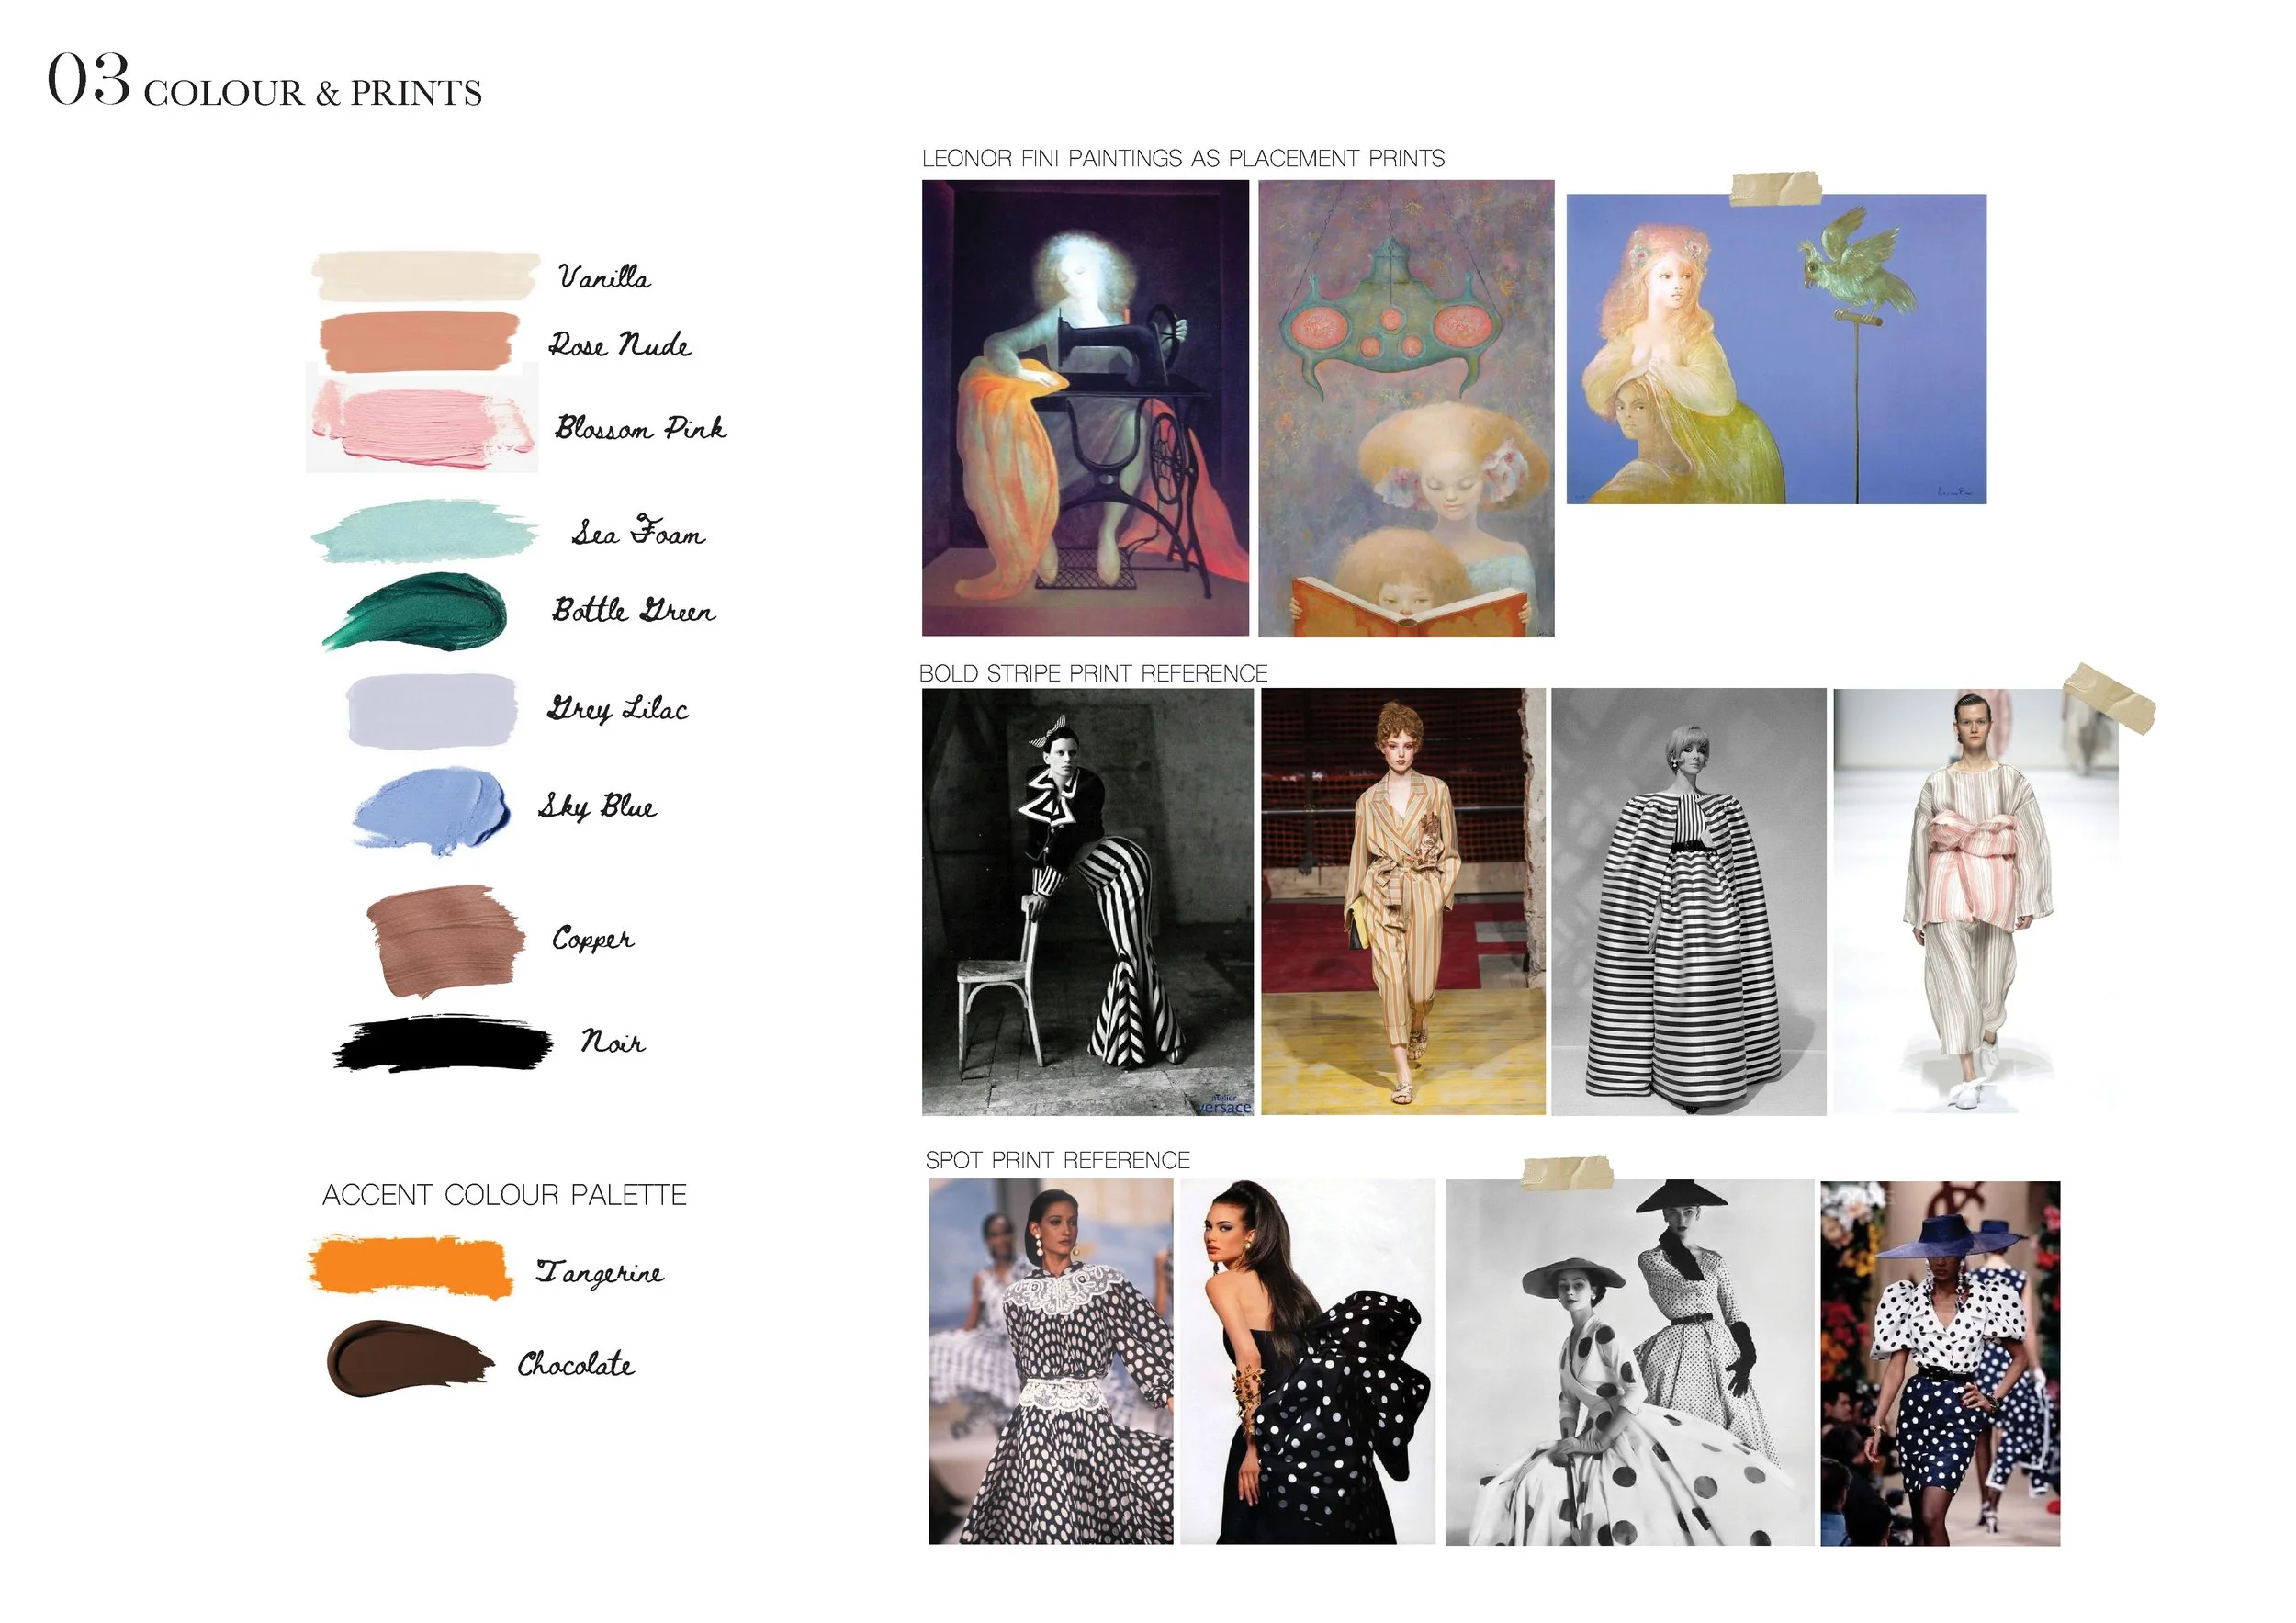Select the Sea Foam paint stroke swatch
The height and width of the screenshot is (1623, 2296).
click(x=424, y=531)
